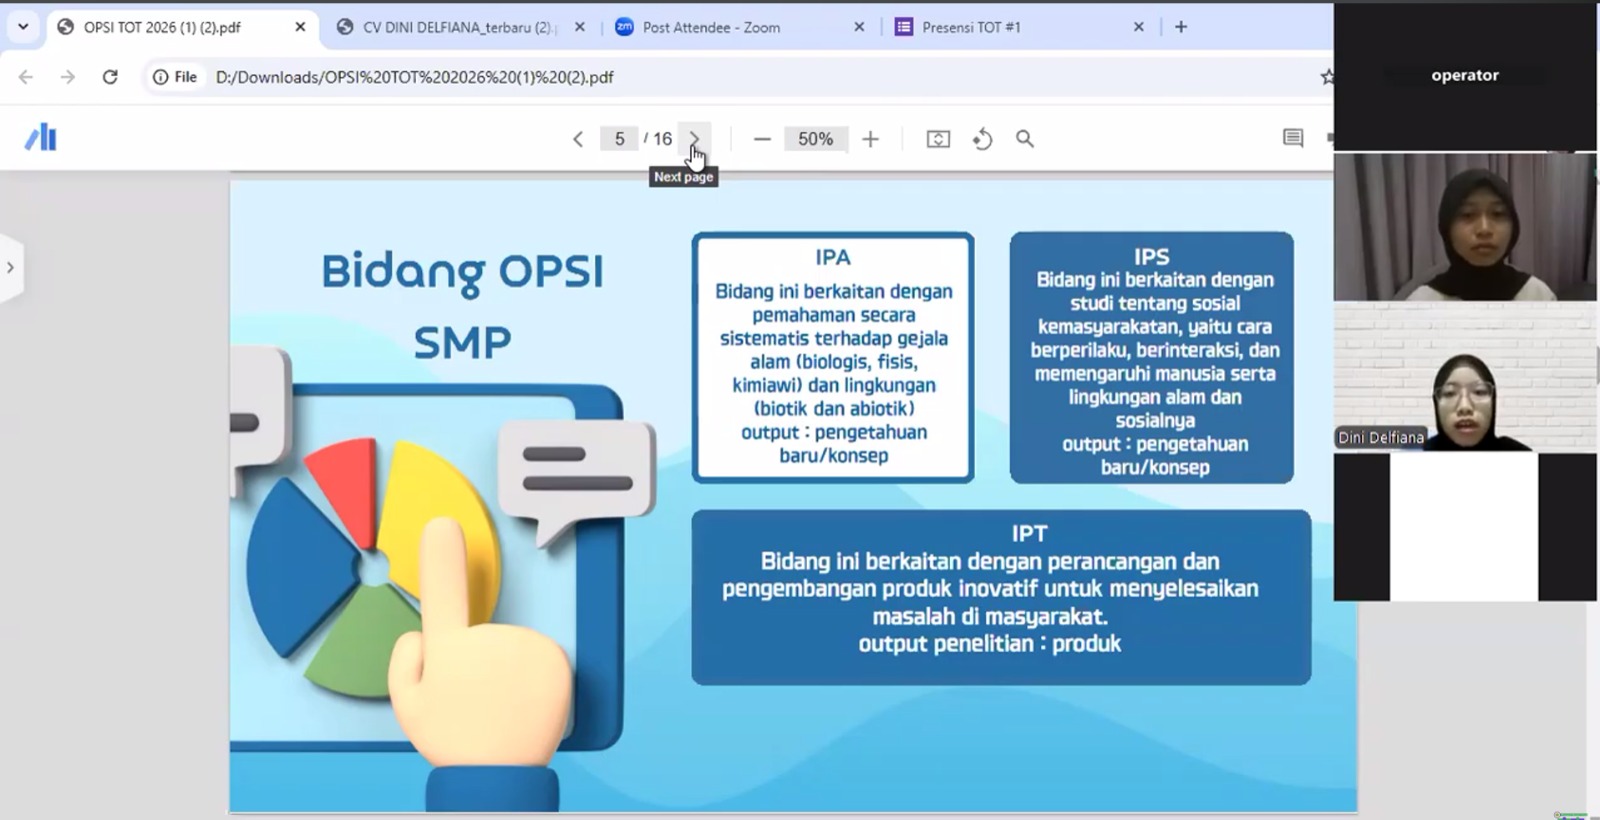Click the PDF viewer logo icon
This screenshot has height=820, width=1600.
[x=41, y=138]
